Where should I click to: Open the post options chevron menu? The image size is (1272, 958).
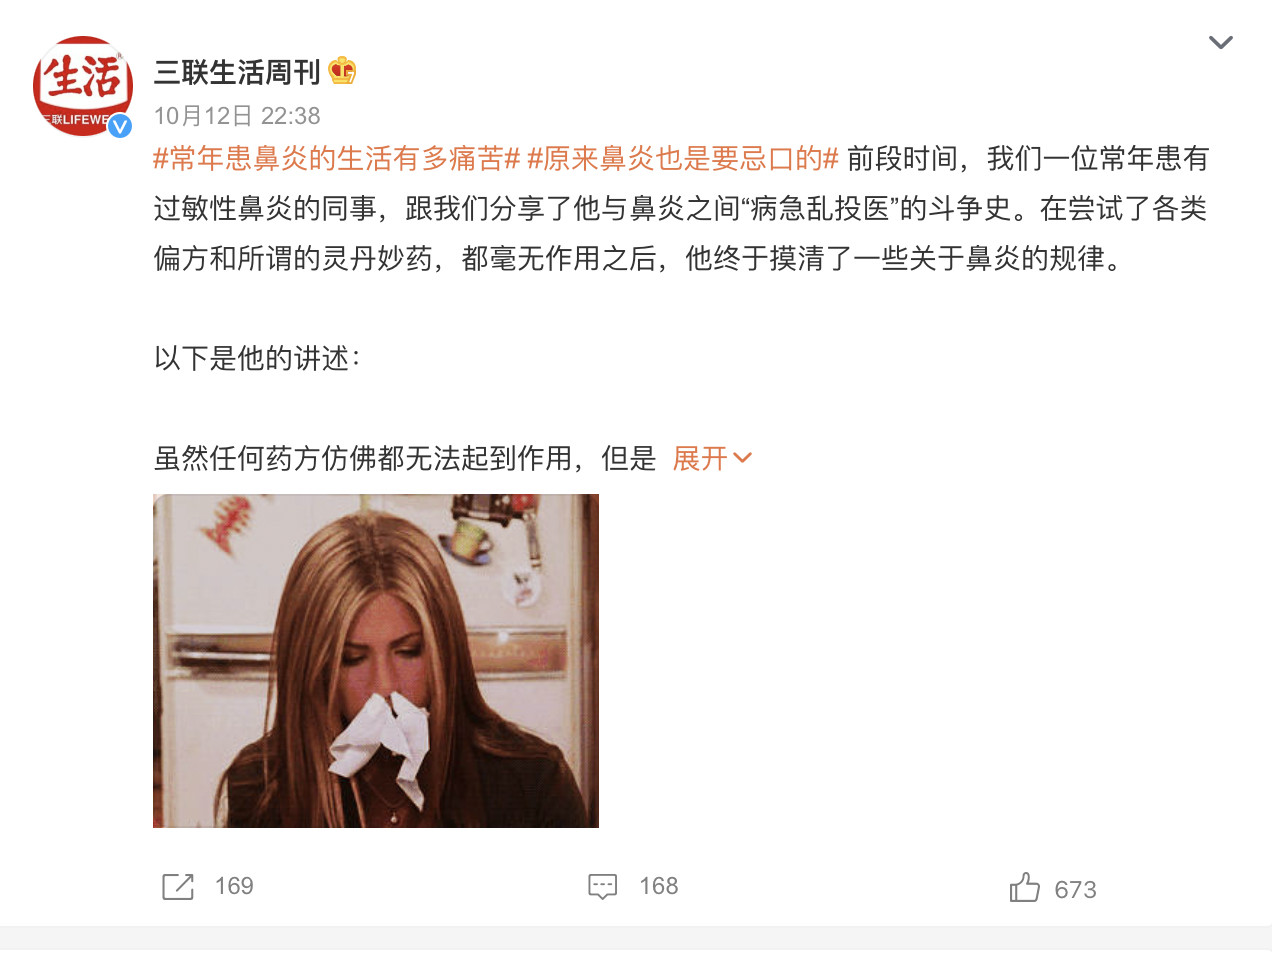(1221, 42)
